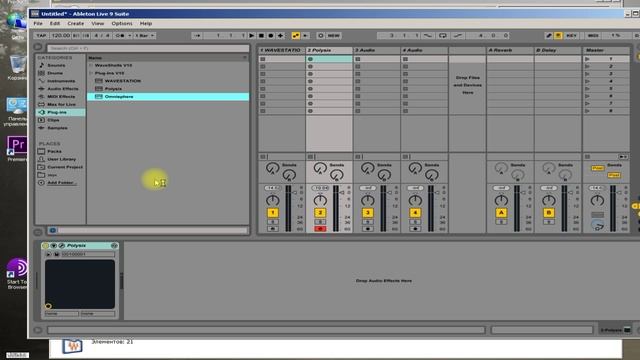The width and height of the screenshot is (640, 360).
Task: Select the Sounds category in browser
Action: click(x=56, y=65)
